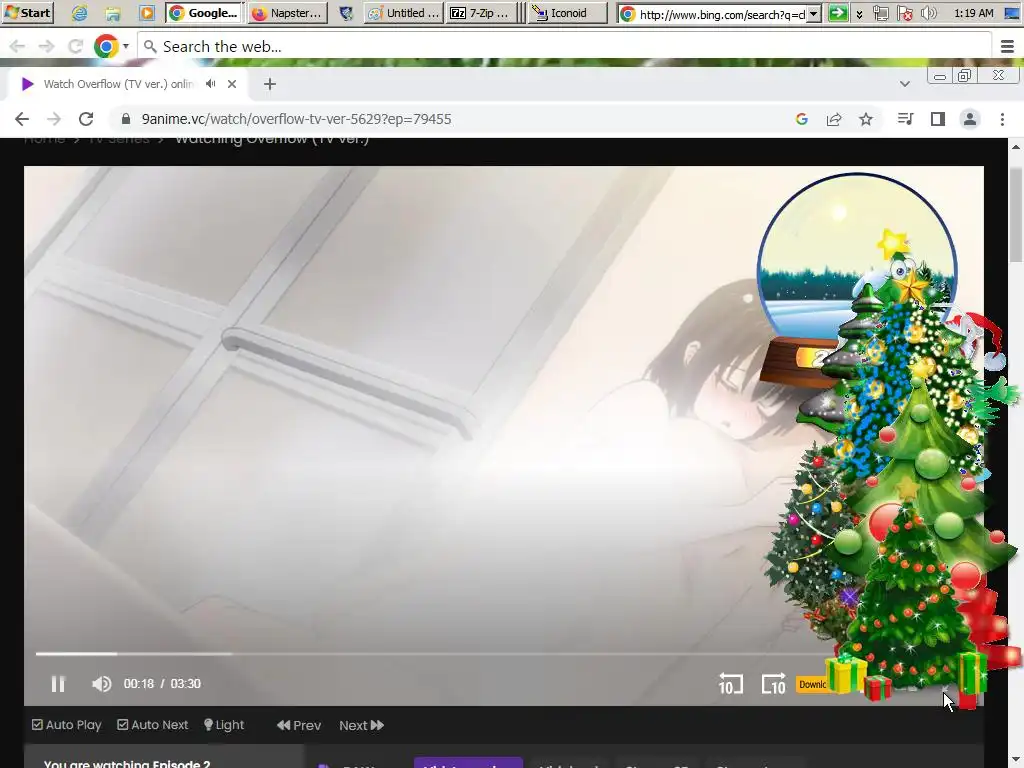This screenshot has height=768, width=1024.
Task: Switch to the Google Chrome taskbar button
Action: point(204,13)
